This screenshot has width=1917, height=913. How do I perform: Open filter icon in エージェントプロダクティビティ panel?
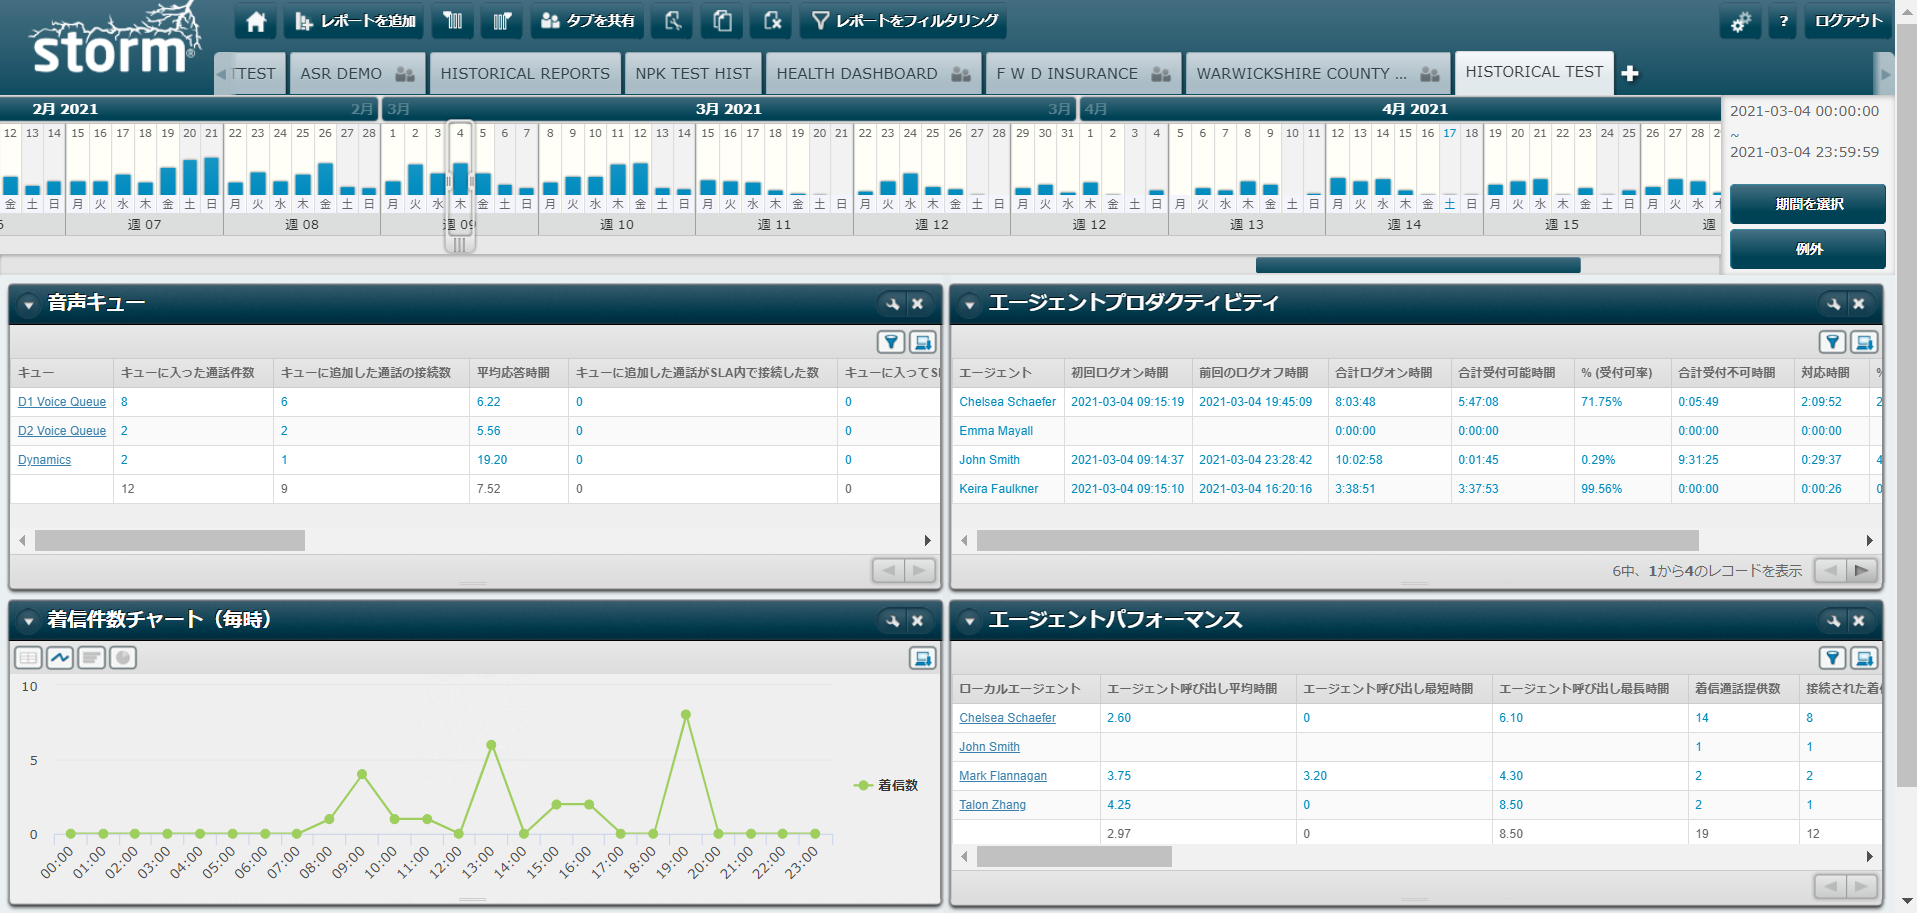point(1832,342)
